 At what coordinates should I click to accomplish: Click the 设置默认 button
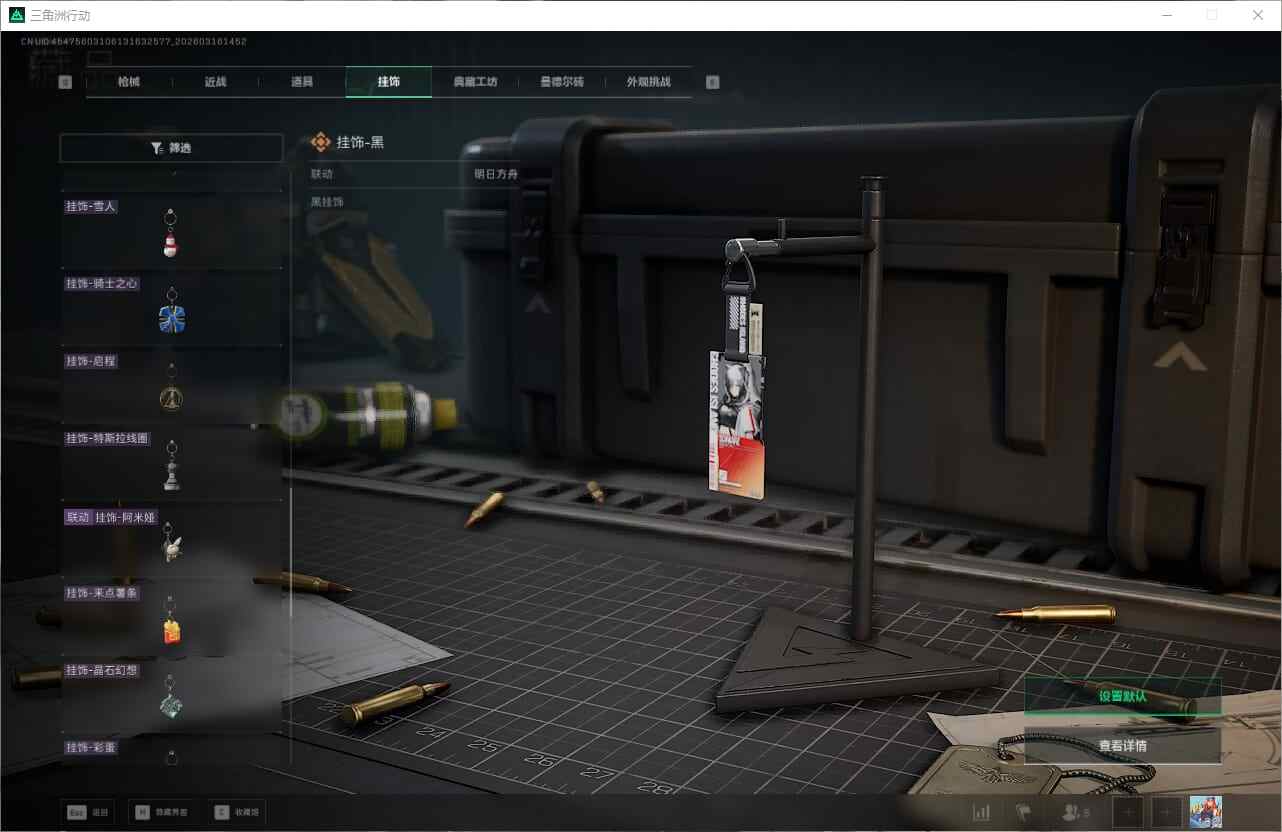pos(1122,696)
